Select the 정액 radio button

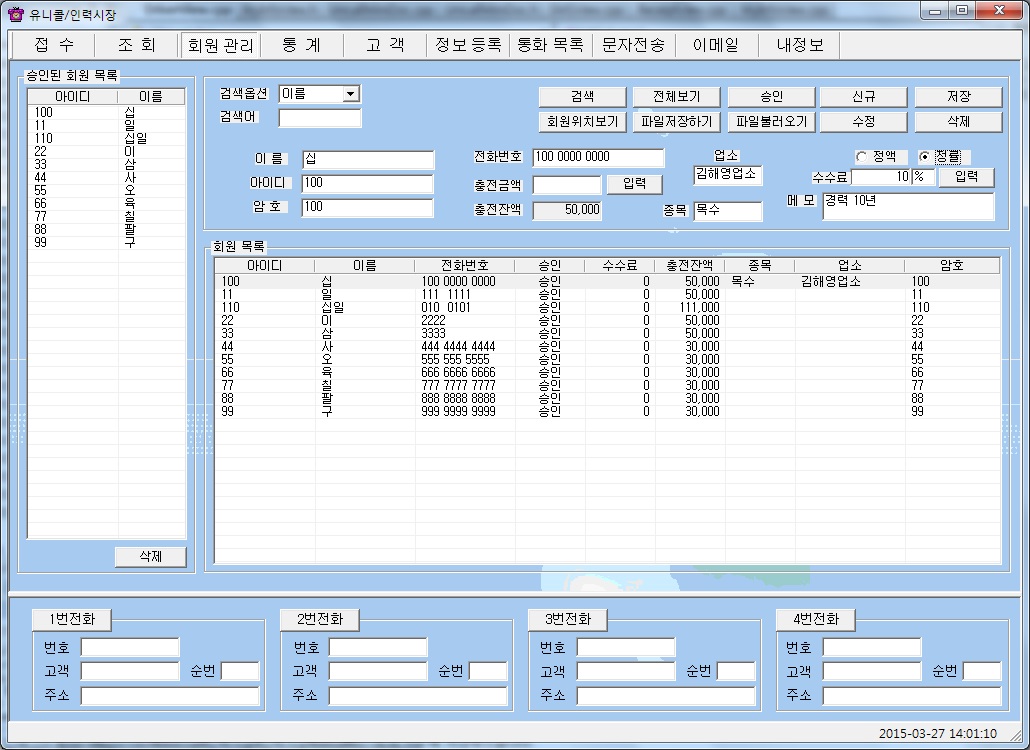click(861, 157)
